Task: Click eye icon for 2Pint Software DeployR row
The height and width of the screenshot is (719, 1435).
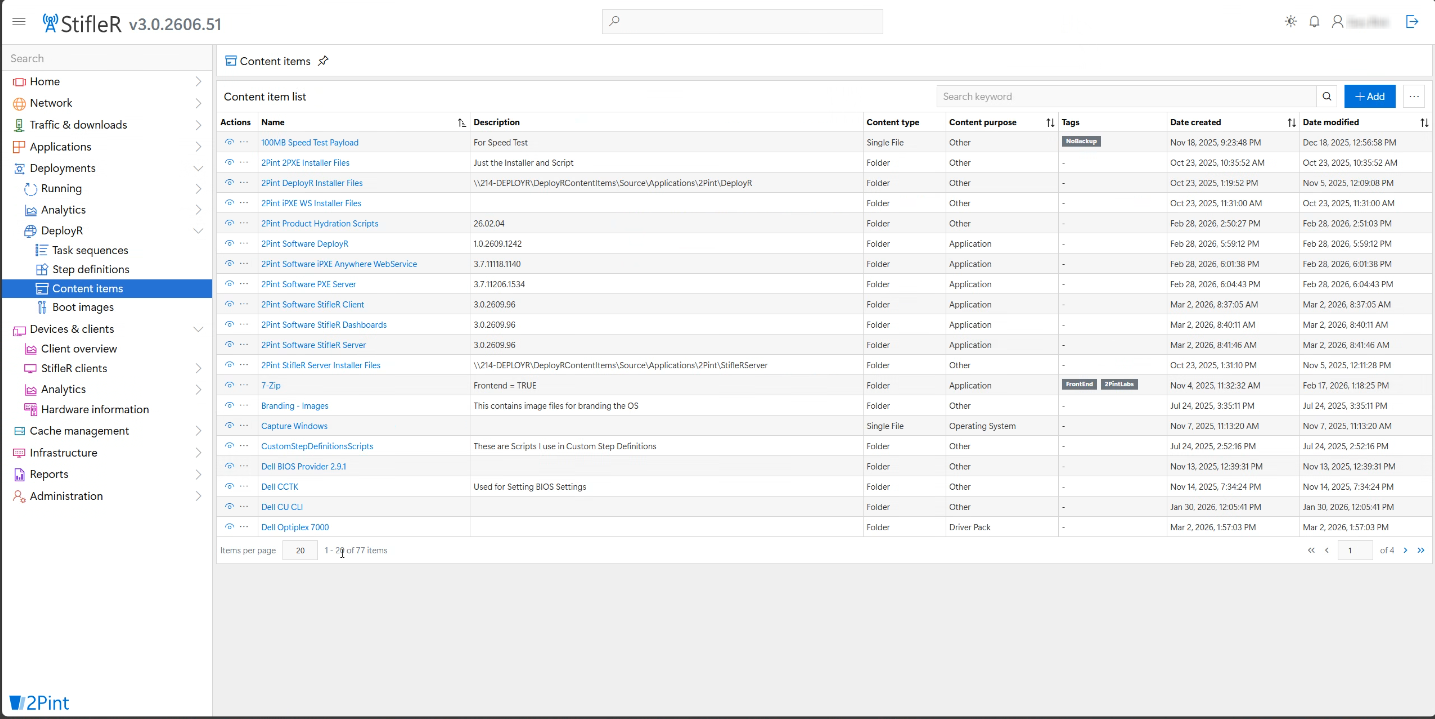Action: [x=229, y=243]
